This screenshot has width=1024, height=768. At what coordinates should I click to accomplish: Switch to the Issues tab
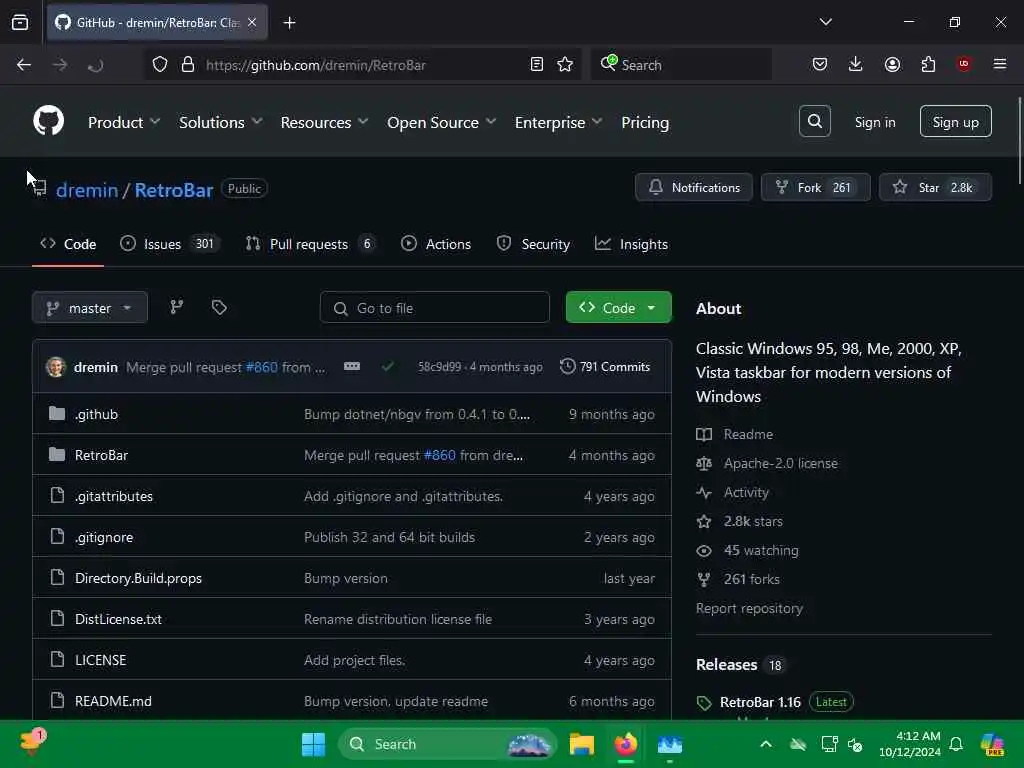[x=170, y=244]
